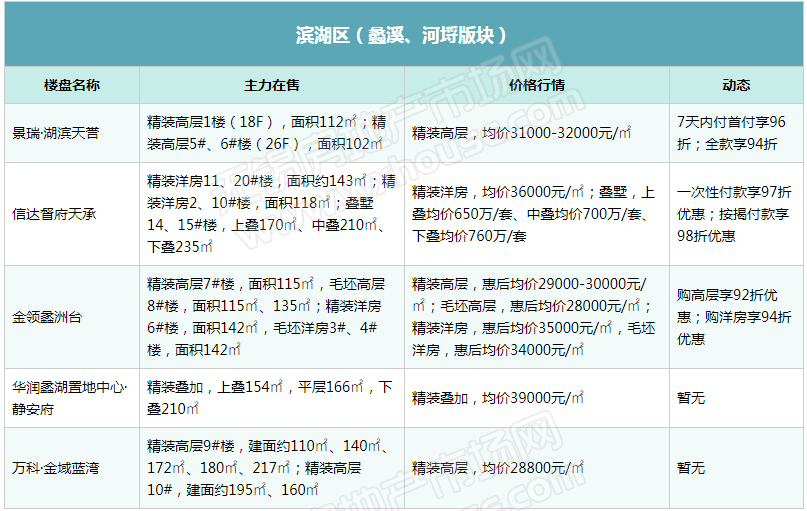Click 金领蠡洲台 price cell with 惠后均价29000-30000元
Screen dimensions: 807x511
pyautogui.click(x=535, y=317)
